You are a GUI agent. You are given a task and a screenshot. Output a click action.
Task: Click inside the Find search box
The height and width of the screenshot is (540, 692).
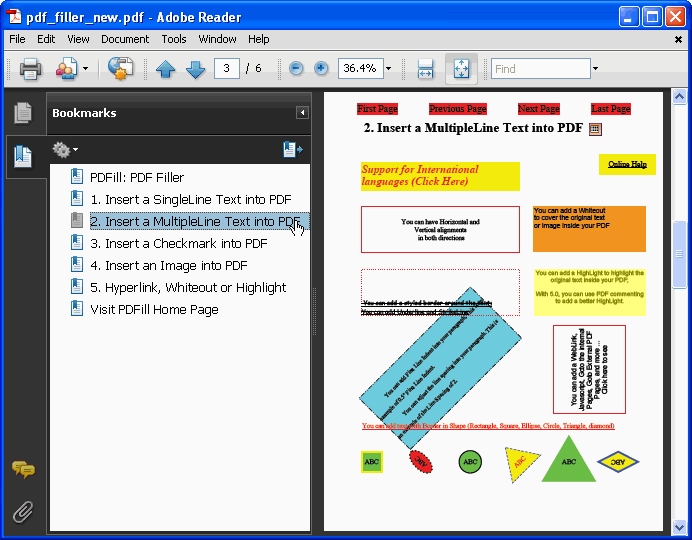(541, 69)
